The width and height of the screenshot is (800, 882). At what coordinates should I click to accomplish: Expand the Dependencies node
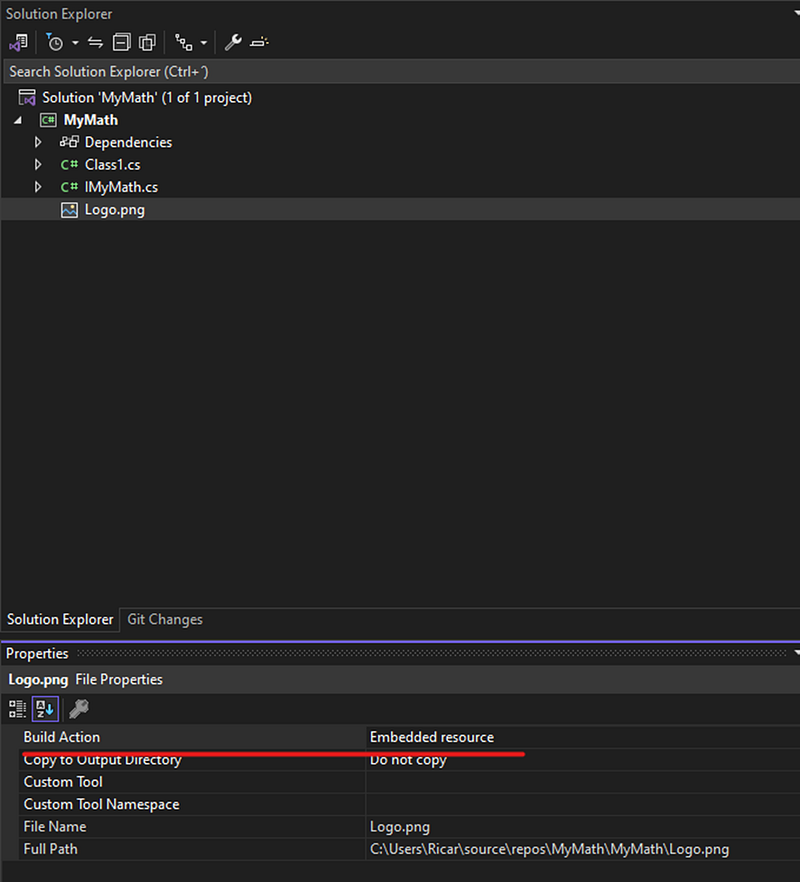click(x=38, y=142)
